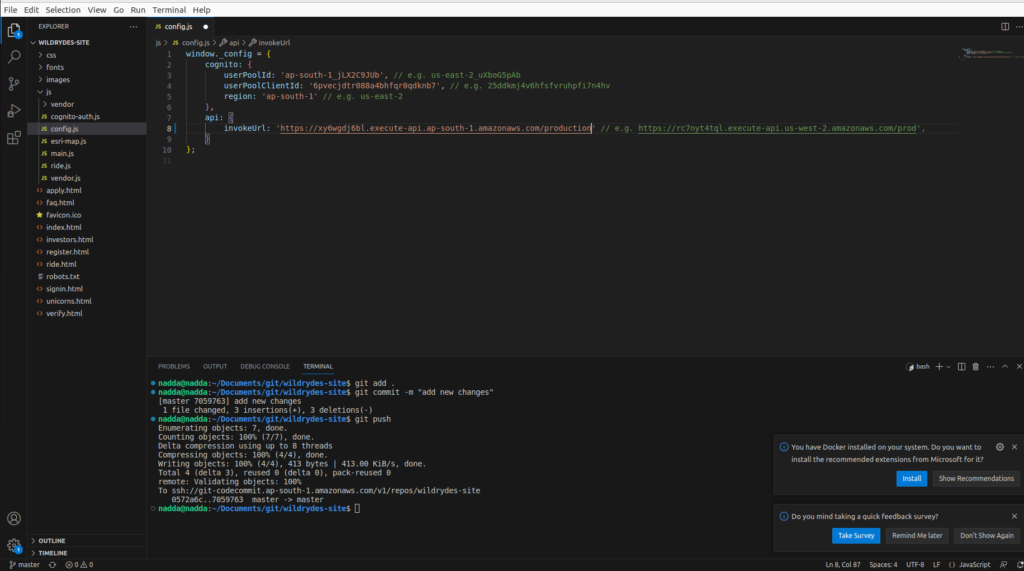The height and width of the screenshot is (571, 1024).
Task: Open the File menu
Action: point(10,10)
